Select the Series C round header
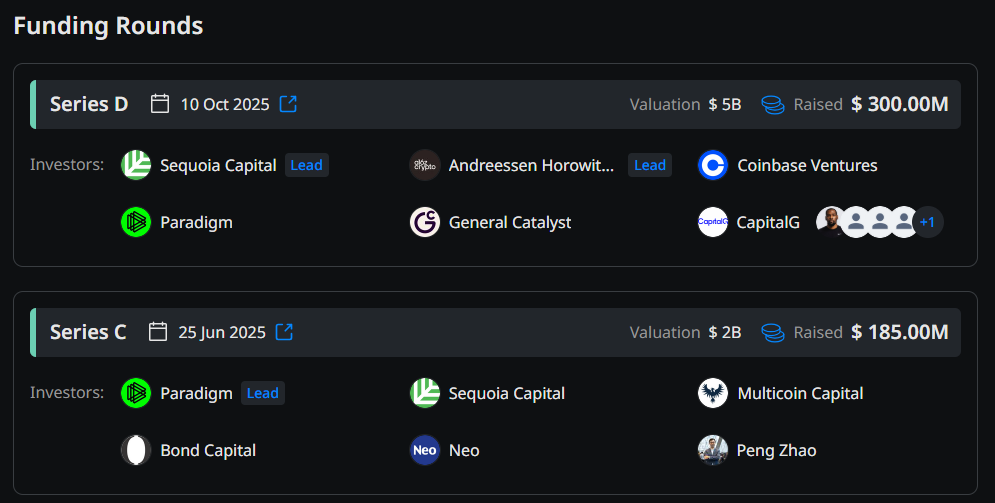 point(88,332)
